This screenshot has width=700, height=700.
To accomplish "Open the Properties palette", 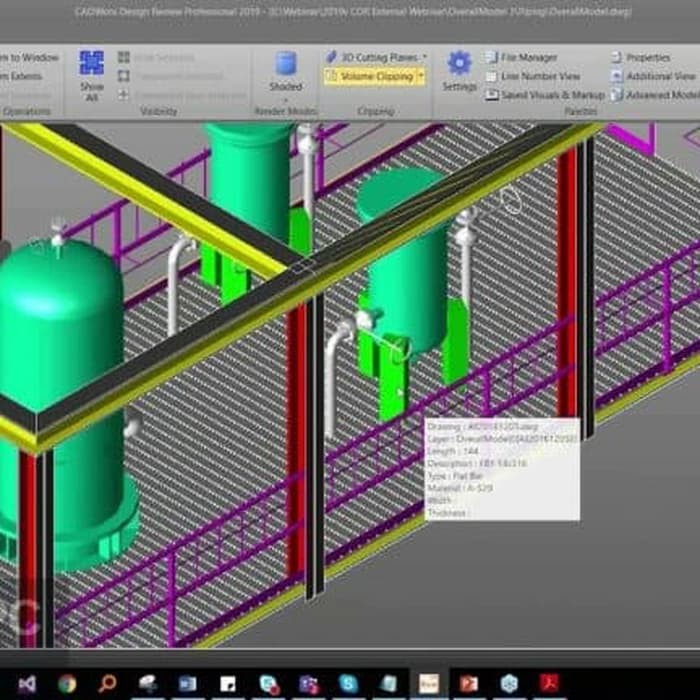I will point(646,58).
